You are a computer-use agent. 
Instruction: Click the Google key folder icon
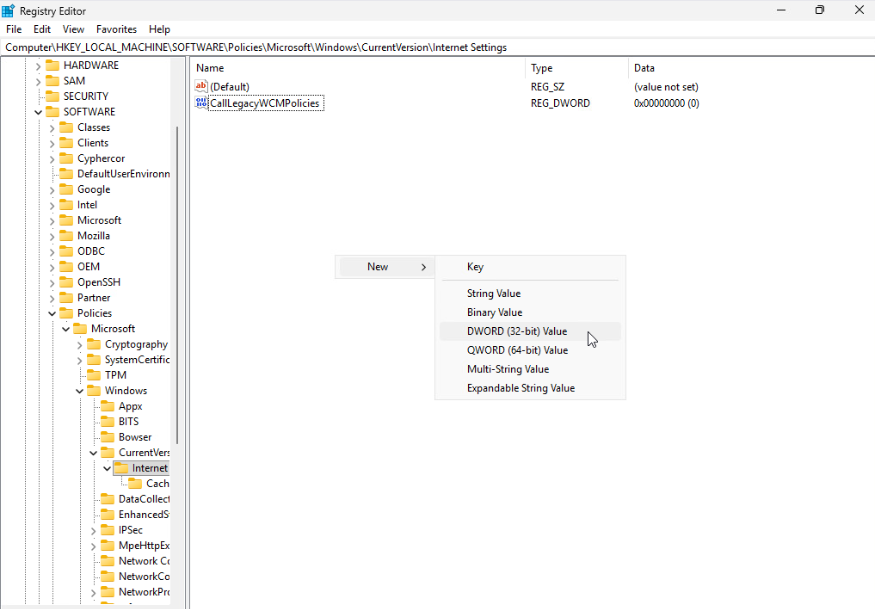tap(66, 189)
